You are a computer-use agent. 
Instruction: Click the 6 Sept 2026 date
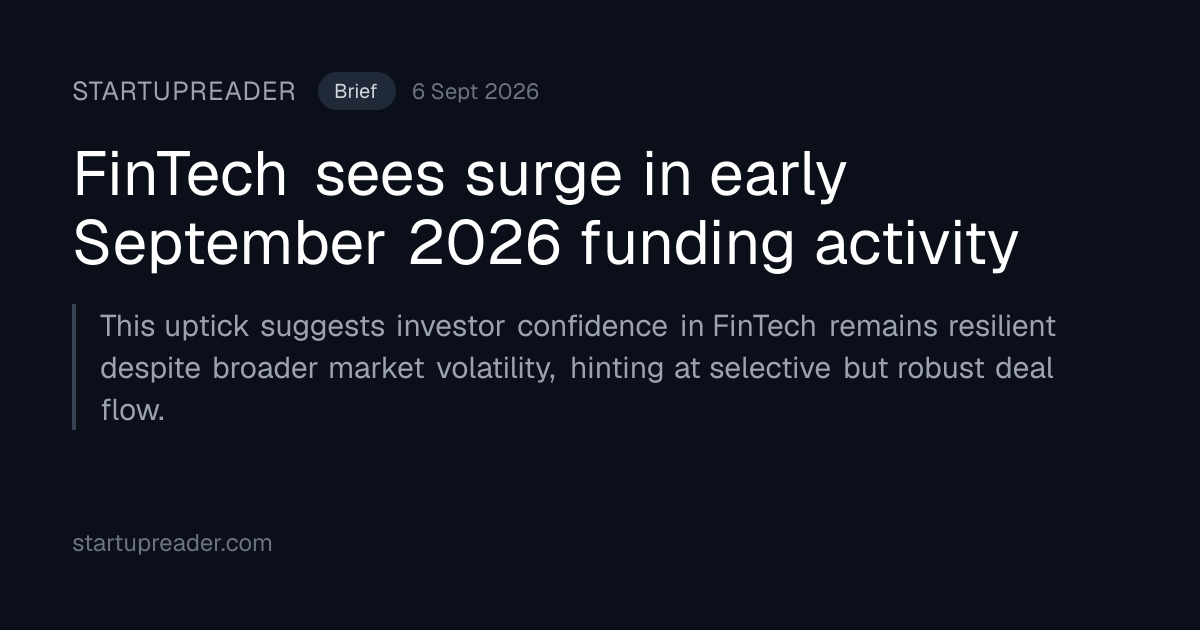tap(475, 92)
